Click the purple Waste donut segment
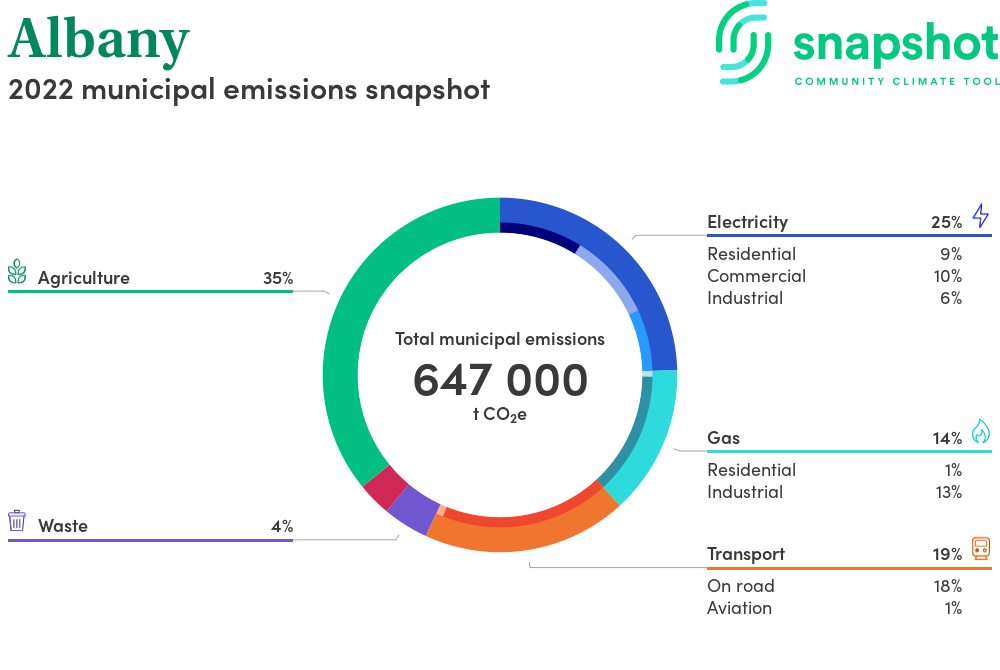The width and height of the screenshot is (1000, 670). (413, 510)
